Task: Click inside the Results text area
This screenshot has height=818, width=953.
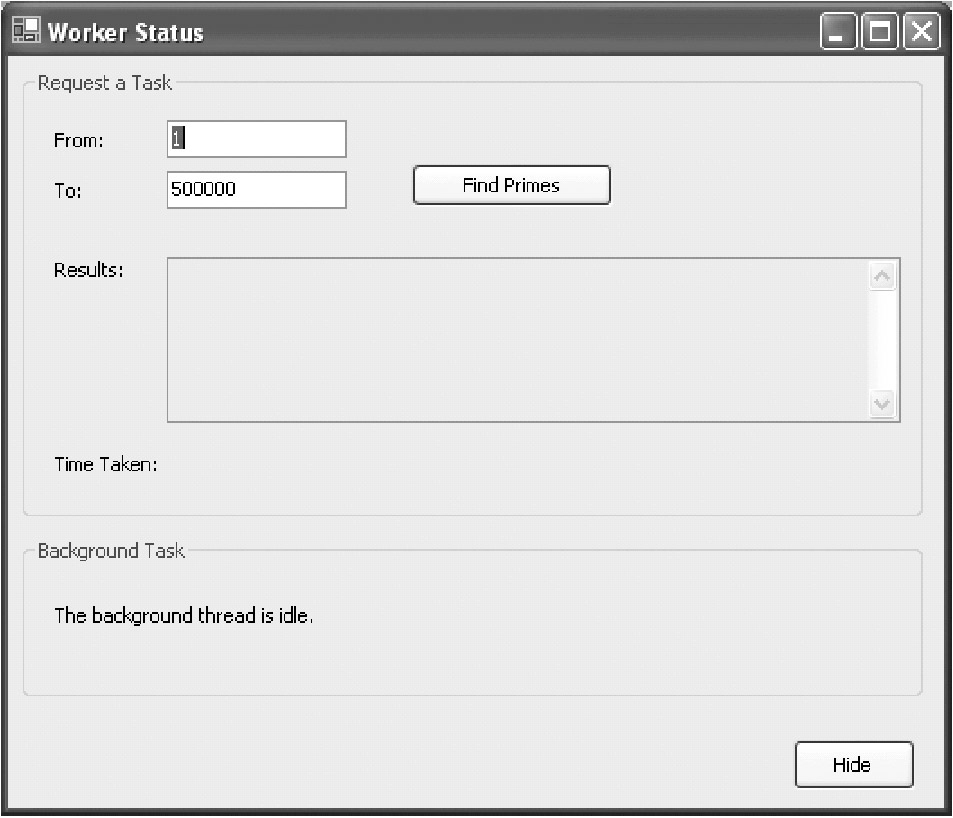Action: coord(515,340)
